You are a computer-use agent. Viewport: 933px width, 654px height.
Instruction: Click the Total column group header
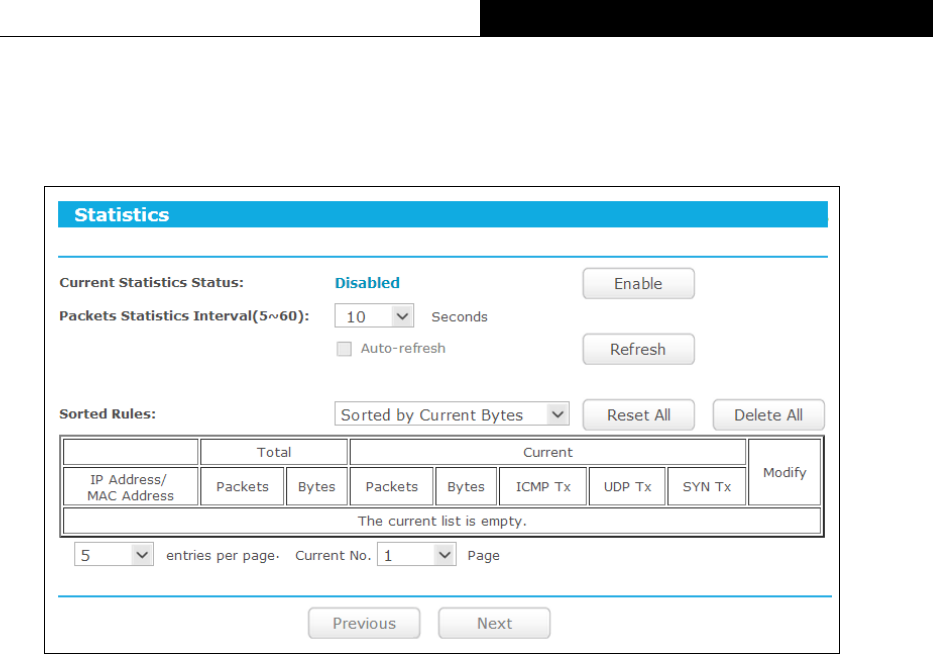274,452
